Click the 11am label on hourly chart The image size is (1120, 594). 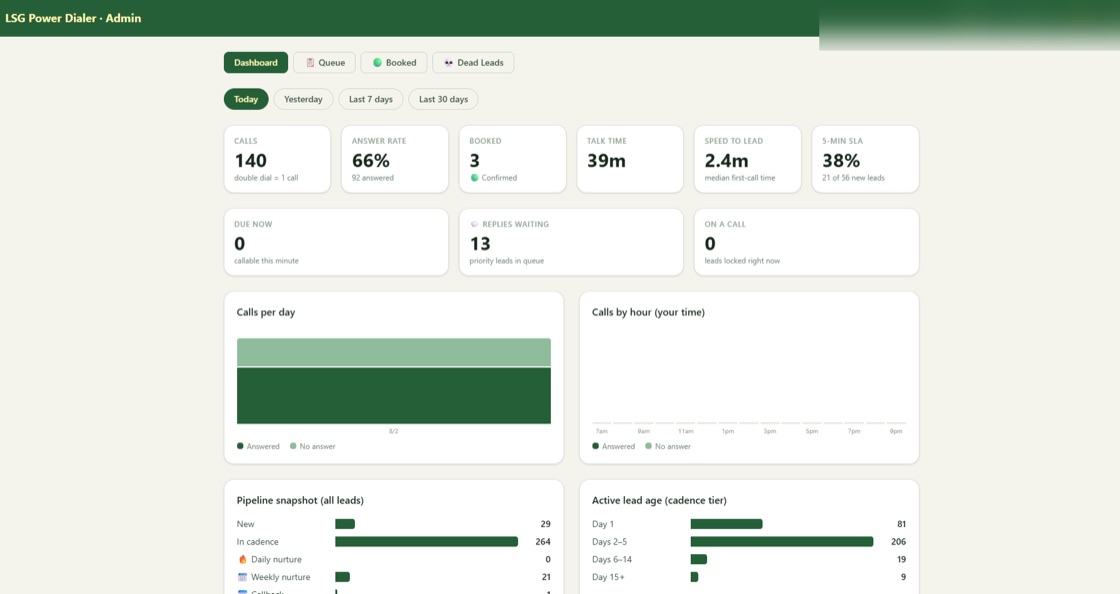click(686, 431)
